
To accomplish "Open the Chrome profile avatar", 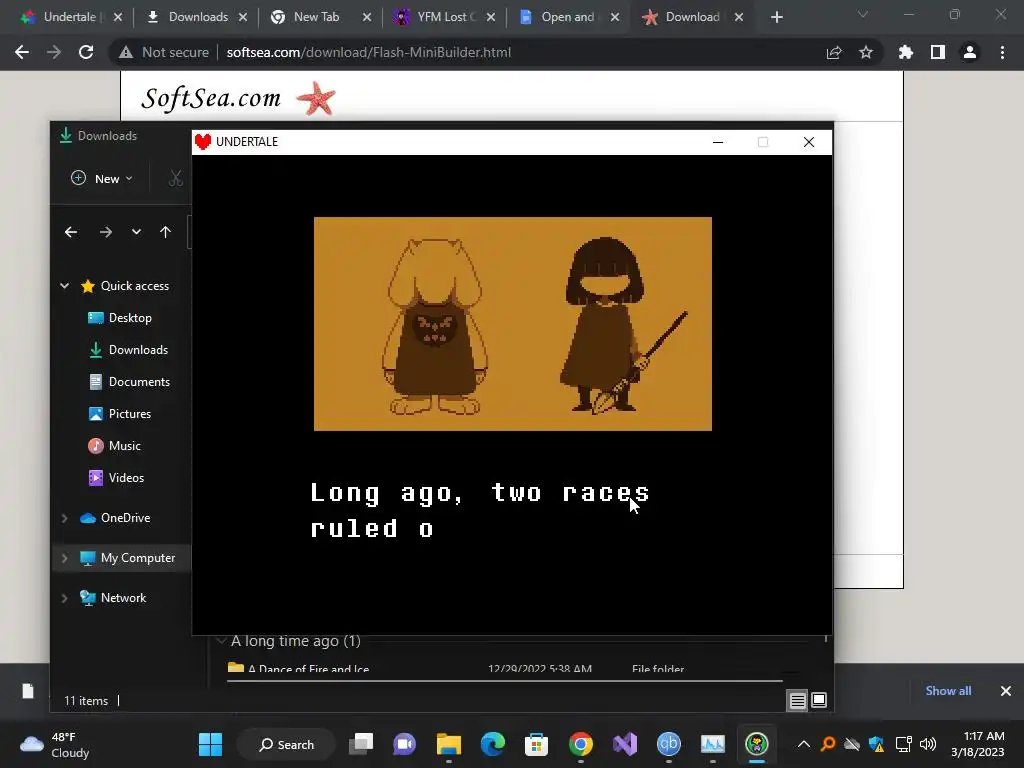I will pos(970,52).
